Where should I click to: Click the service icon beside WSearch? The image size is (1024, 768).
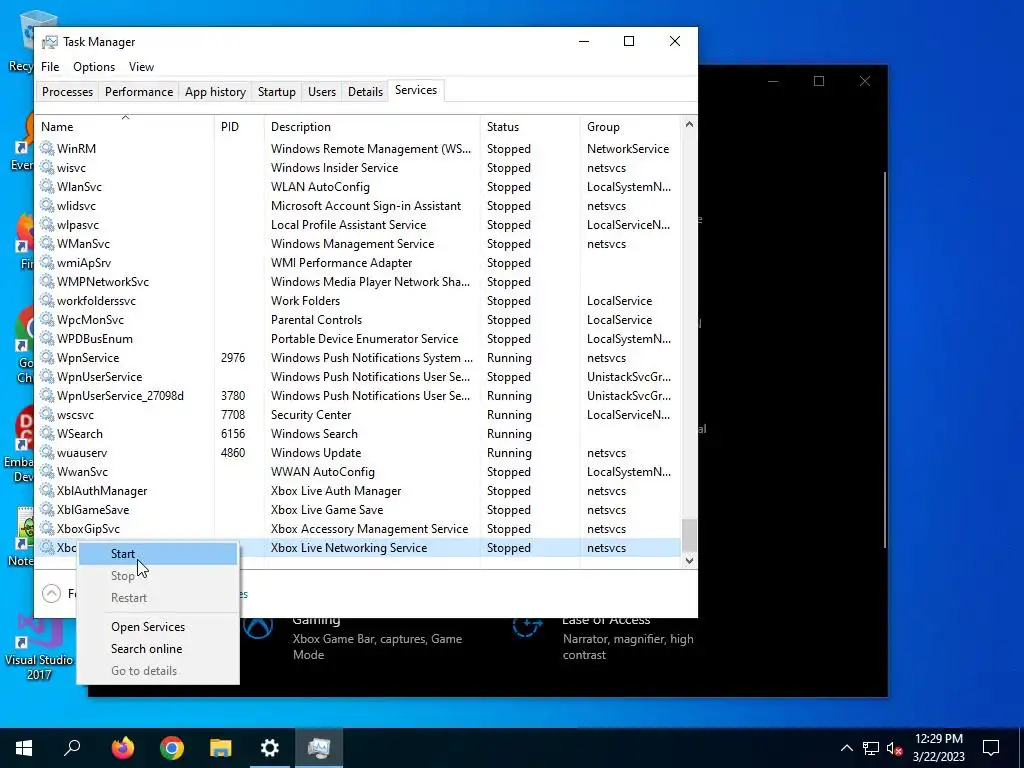tap(47, 433)
